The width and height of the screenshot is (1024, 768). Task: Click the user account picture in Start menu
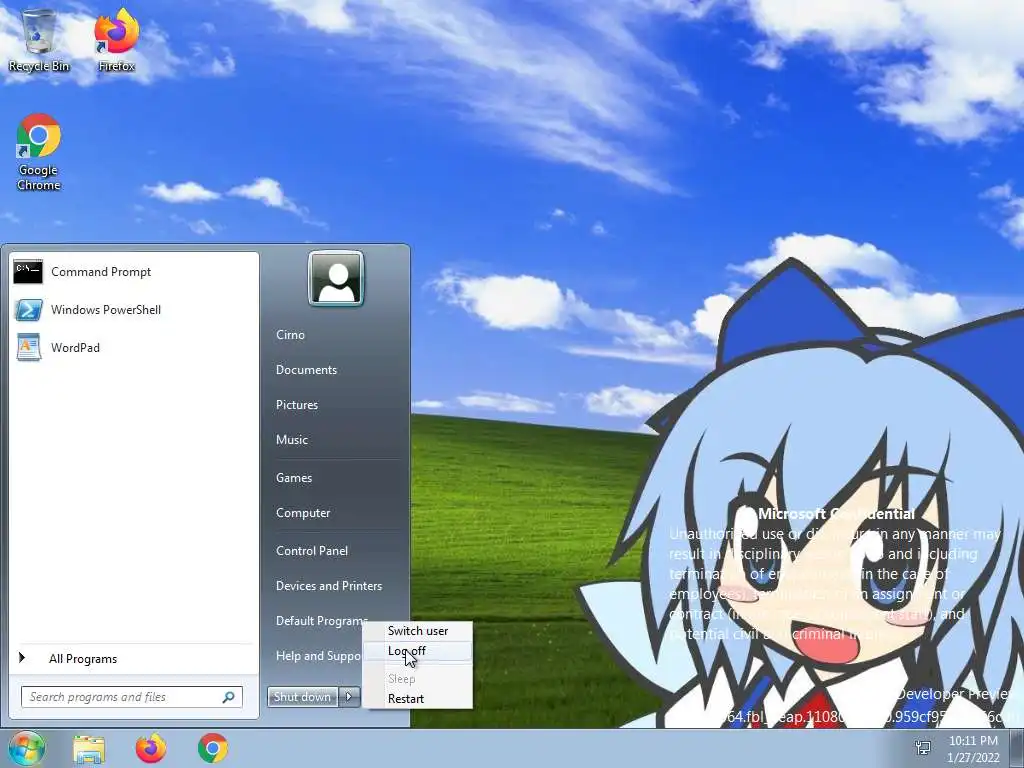coord(336,278)
